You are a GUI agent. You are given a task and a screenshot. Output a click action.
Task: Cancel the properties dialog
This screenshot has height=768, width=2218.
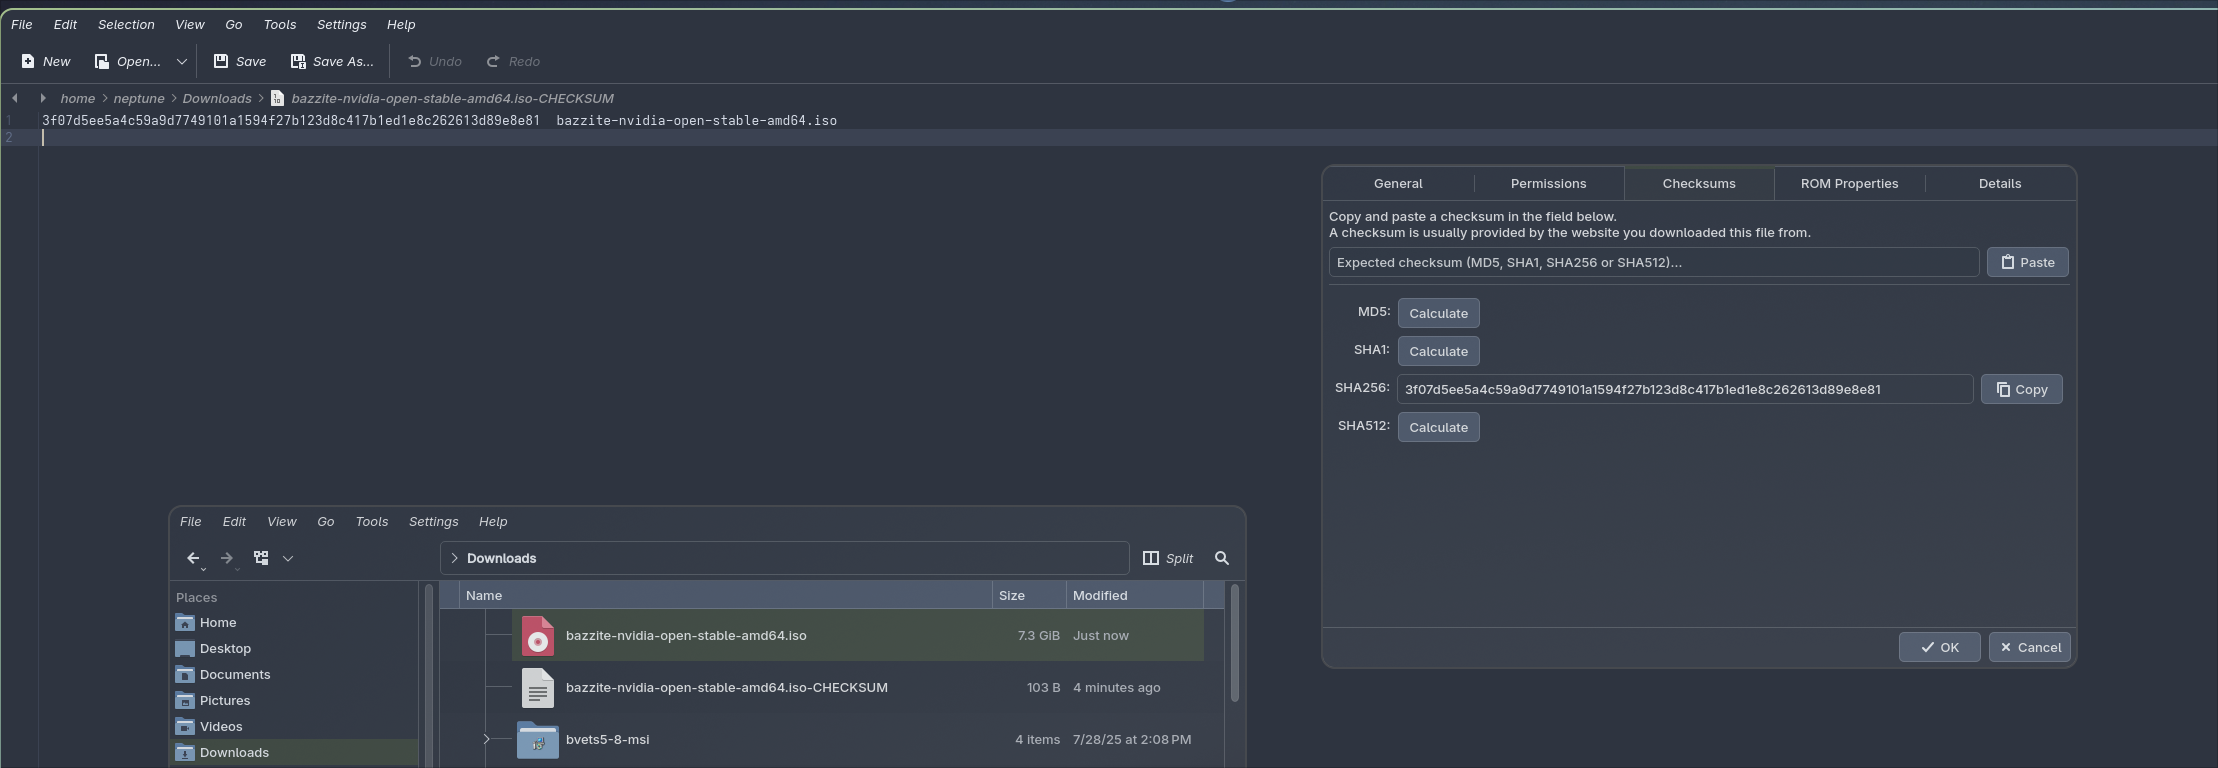pos(2029,647)
